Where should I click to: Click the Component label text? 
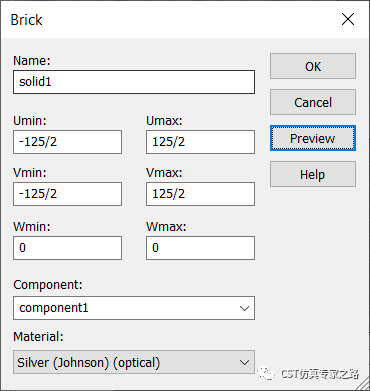tap(48, 285)
